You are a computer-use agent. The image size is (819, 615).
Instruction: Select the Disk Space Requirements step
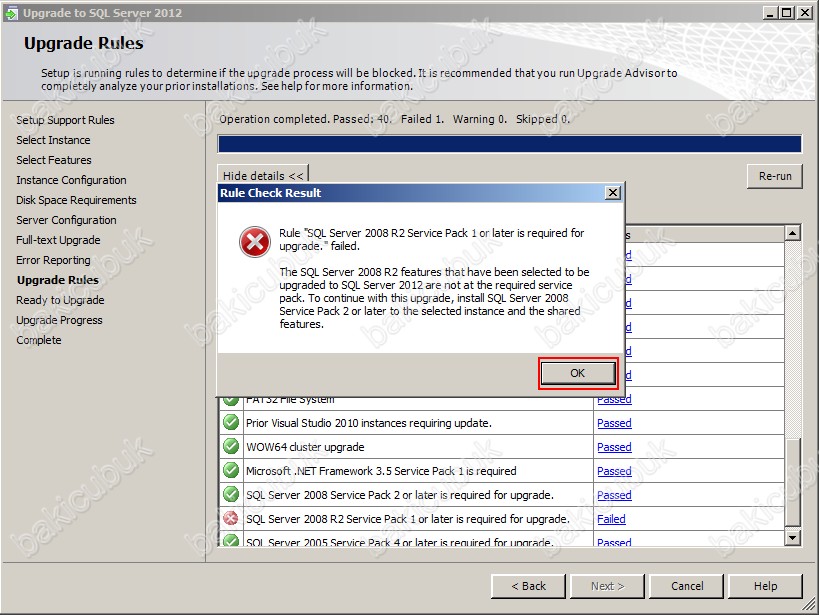pos(76,200)
